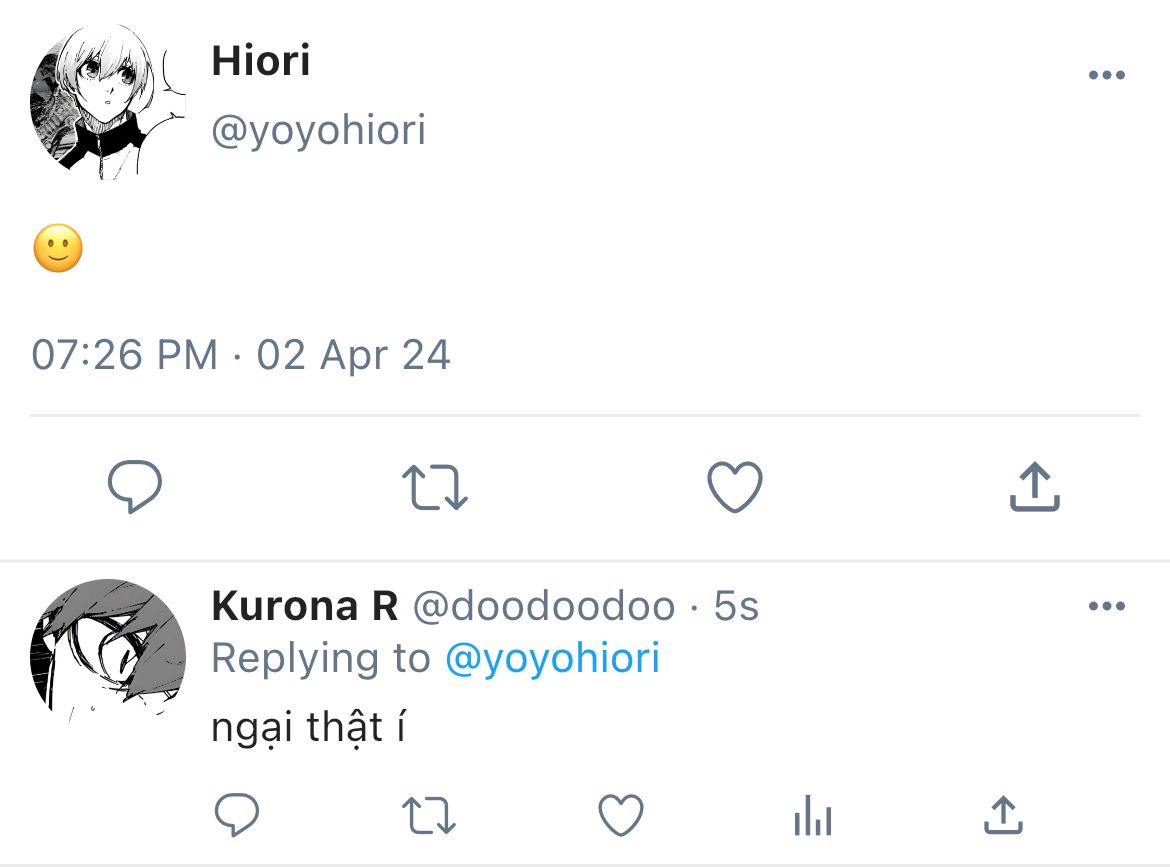Share Kurona R's reply
Screen dimensions: 1170x867
1003,816
